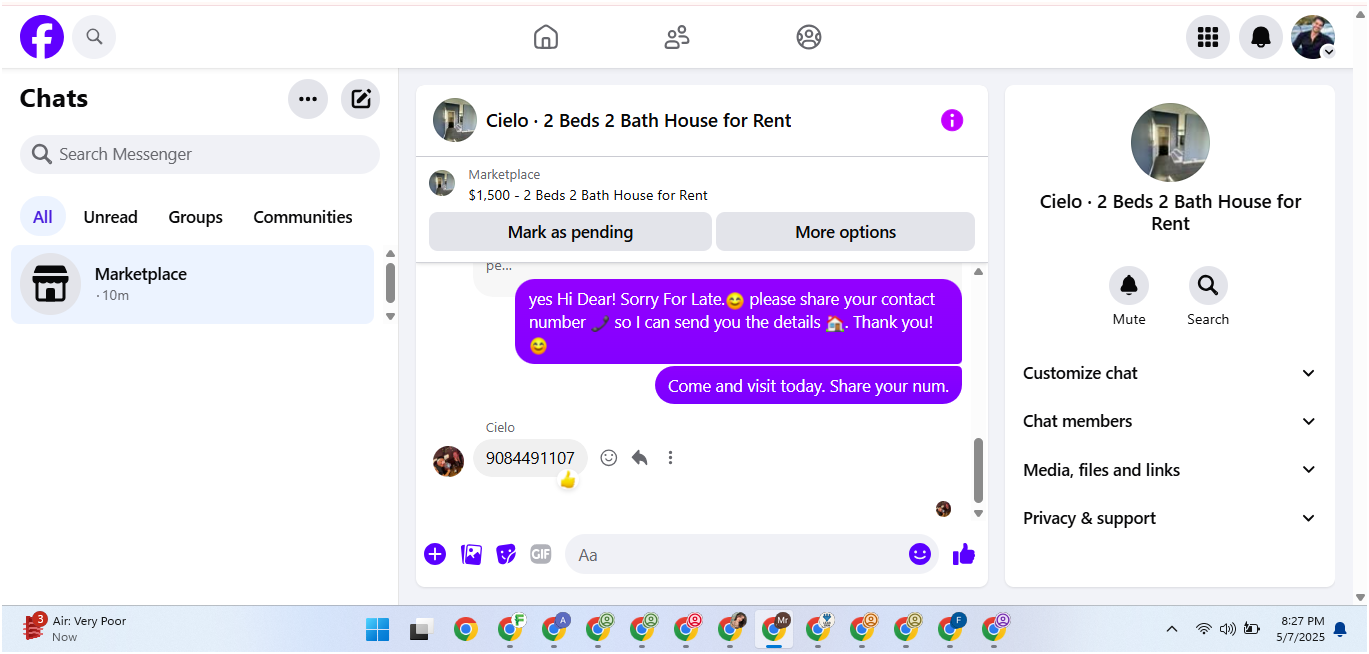The width and height of the screenshot is (1369, 654).
Task: Open the Facebook home icon
Action: [546, 37]
